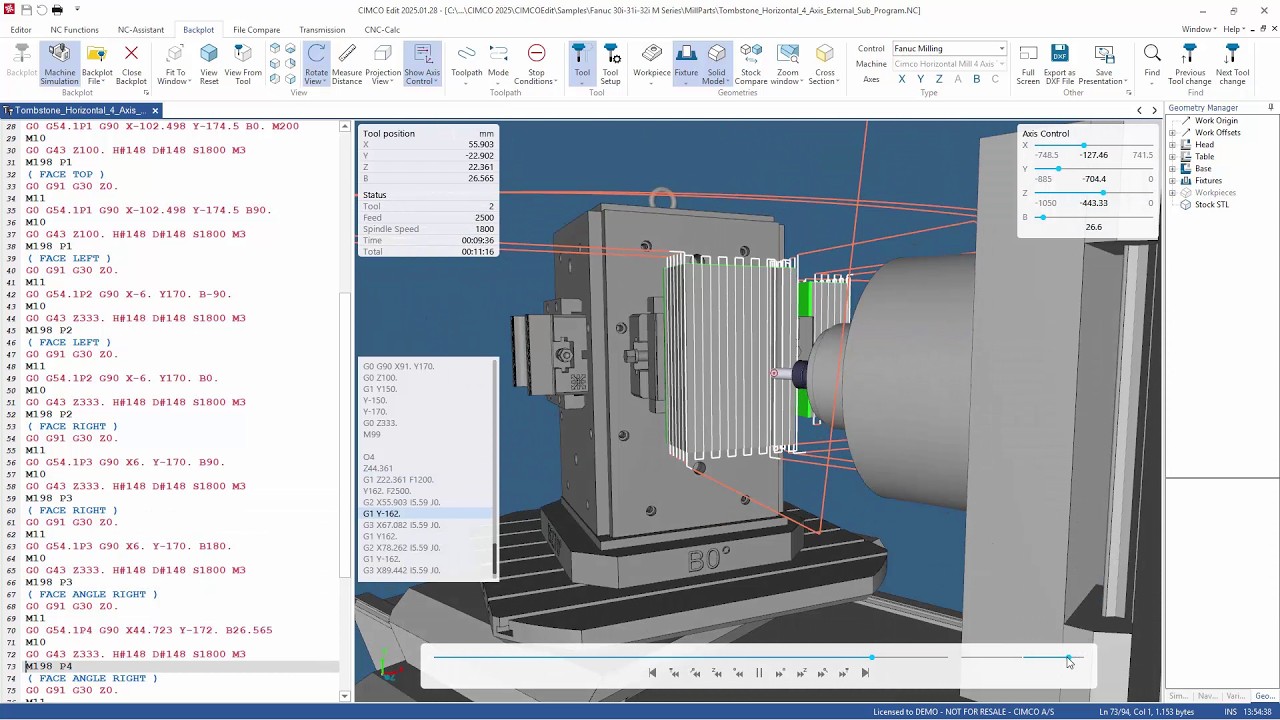Screen dimensions: 1280x720
Task: Click View From Tool
Action: (x=243, y=64)
